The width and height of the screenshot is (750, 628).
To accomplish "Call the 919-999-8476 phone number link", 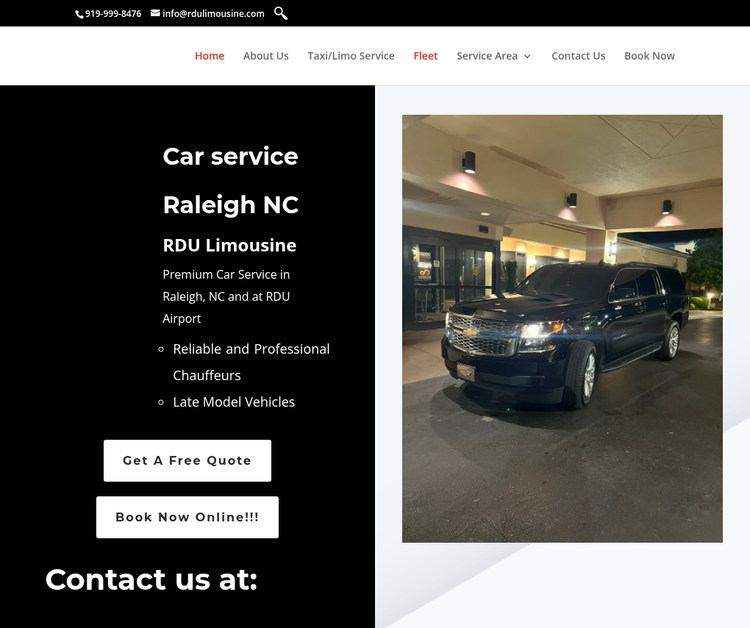I will coord(113,14).
